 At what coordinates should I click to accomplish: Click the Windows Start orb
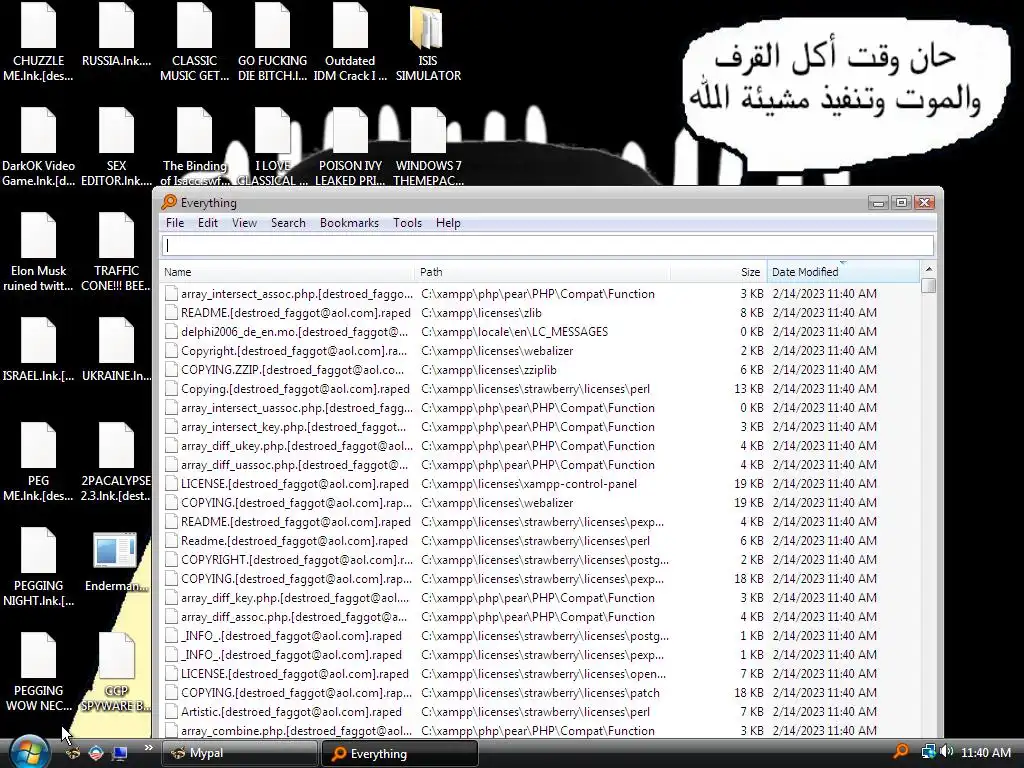tap(30, 752)
